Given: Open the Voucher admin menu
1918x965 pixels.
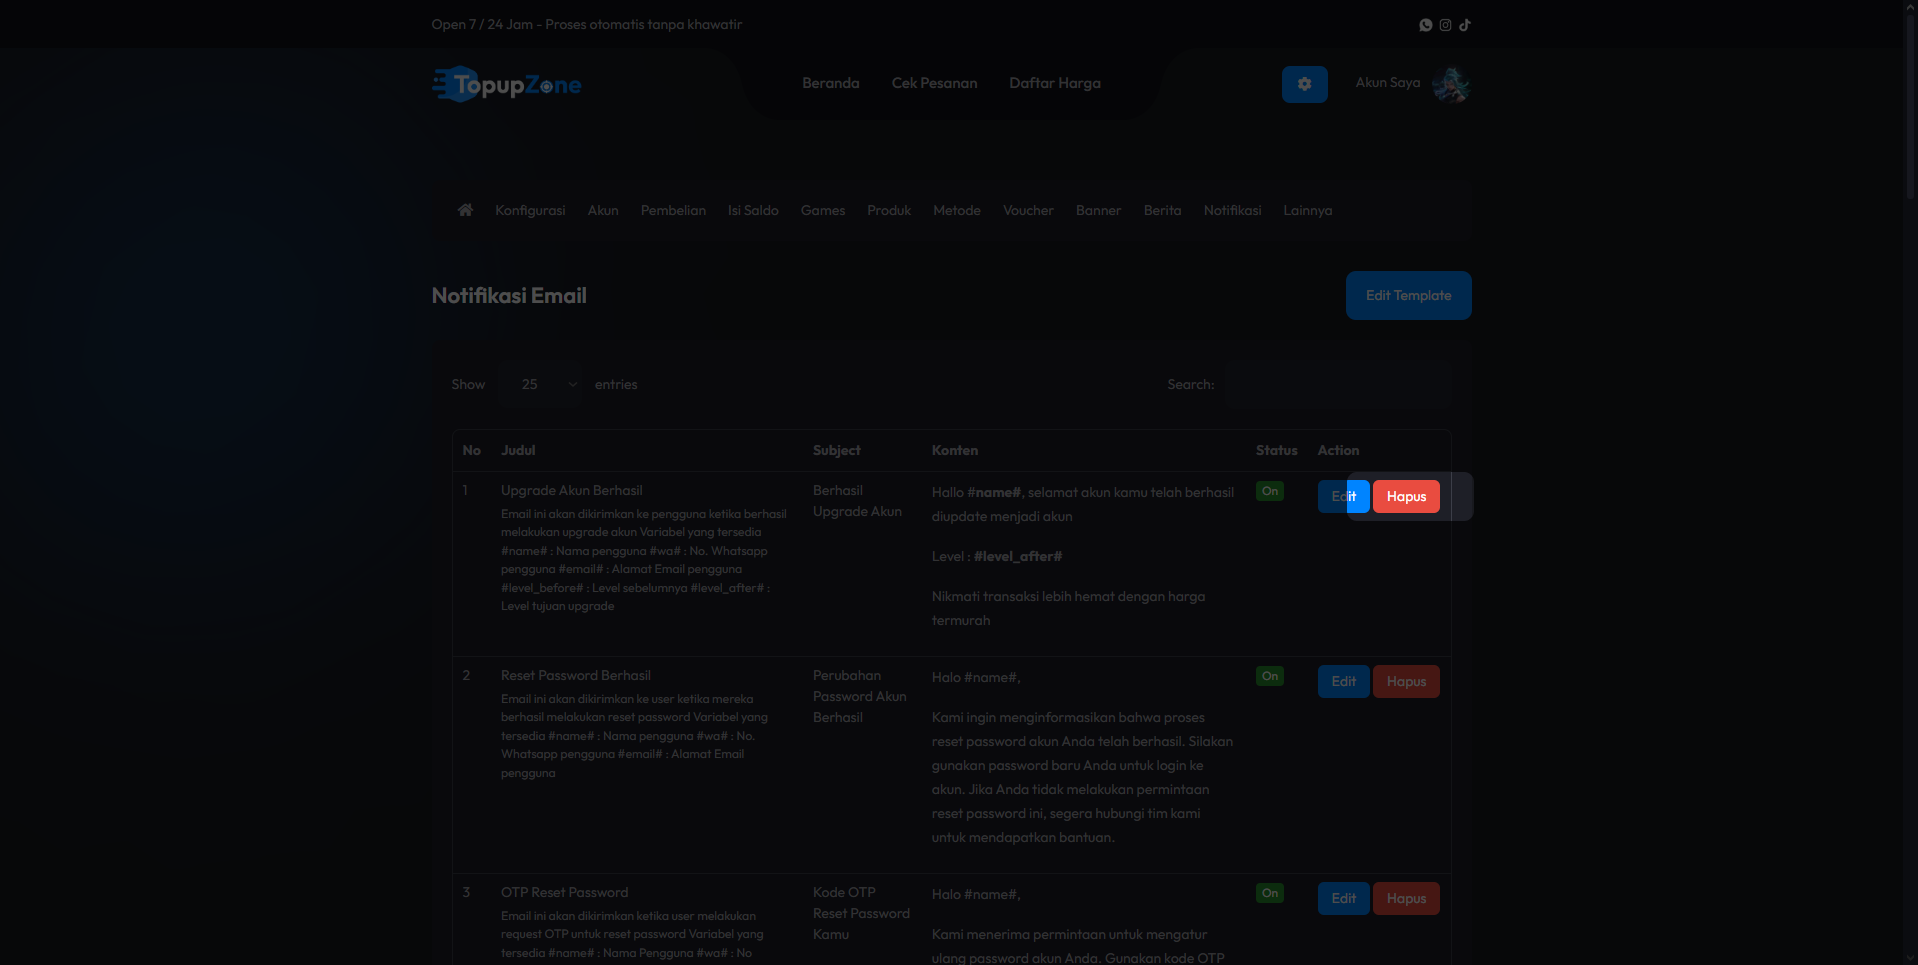Looking at the screenshot, I should tap(1028, 210).
